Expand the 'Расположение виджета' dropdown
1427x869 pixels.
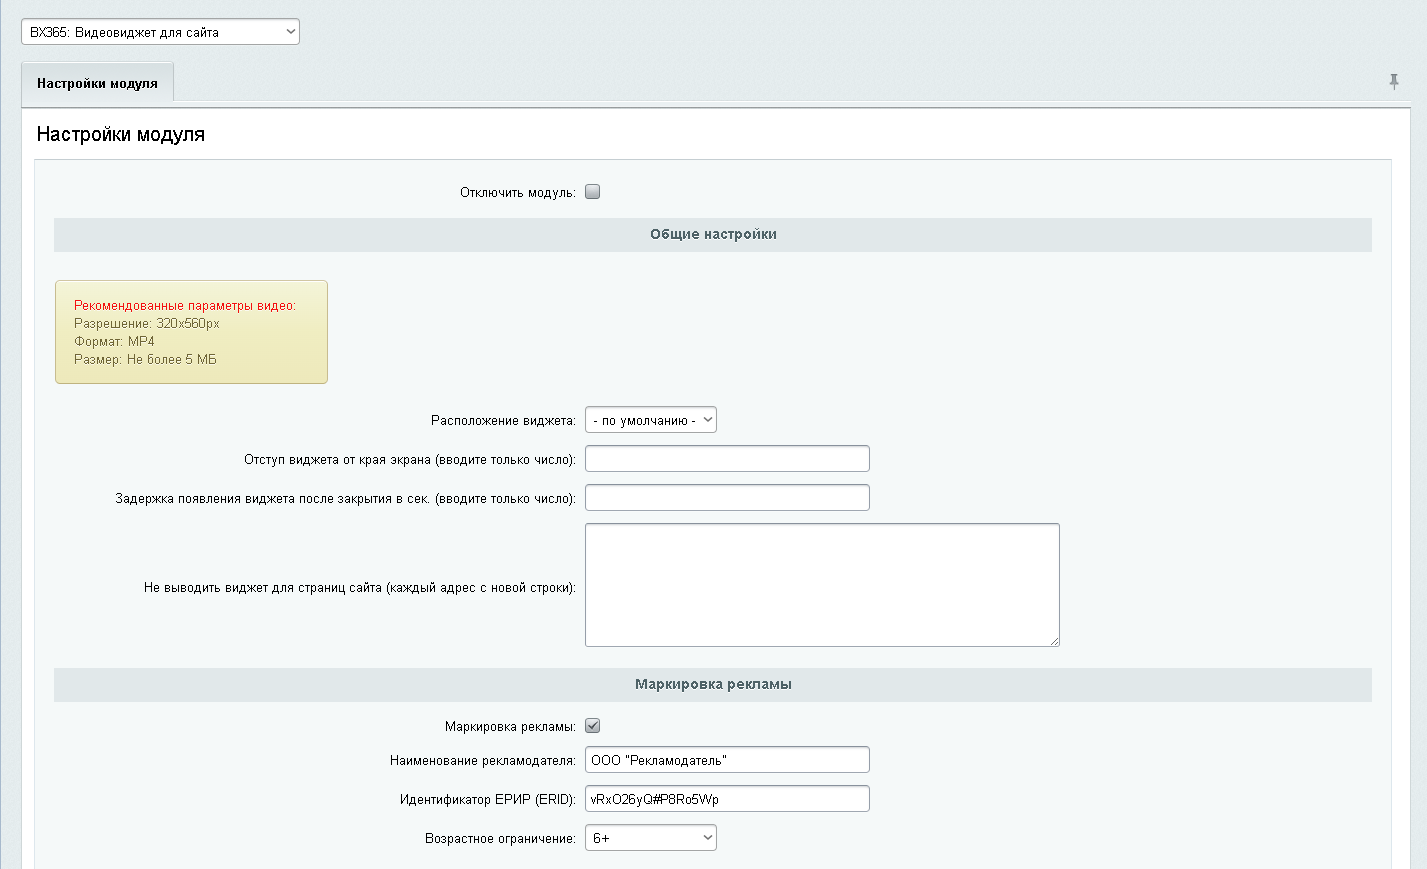point(650,420)
